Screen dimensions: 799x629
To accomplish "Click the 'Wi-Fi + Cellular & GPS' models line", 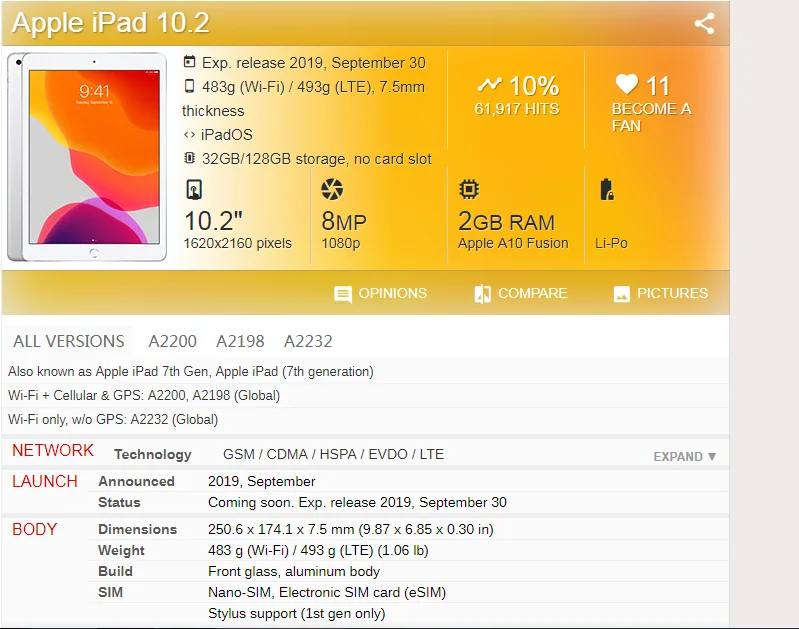I will pos(144,396).
